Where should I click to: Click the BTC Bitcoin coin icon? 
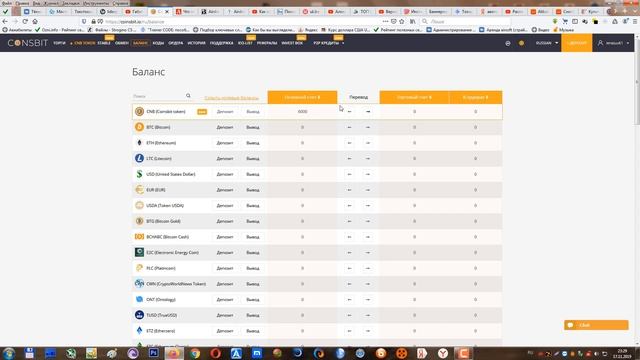140,127
